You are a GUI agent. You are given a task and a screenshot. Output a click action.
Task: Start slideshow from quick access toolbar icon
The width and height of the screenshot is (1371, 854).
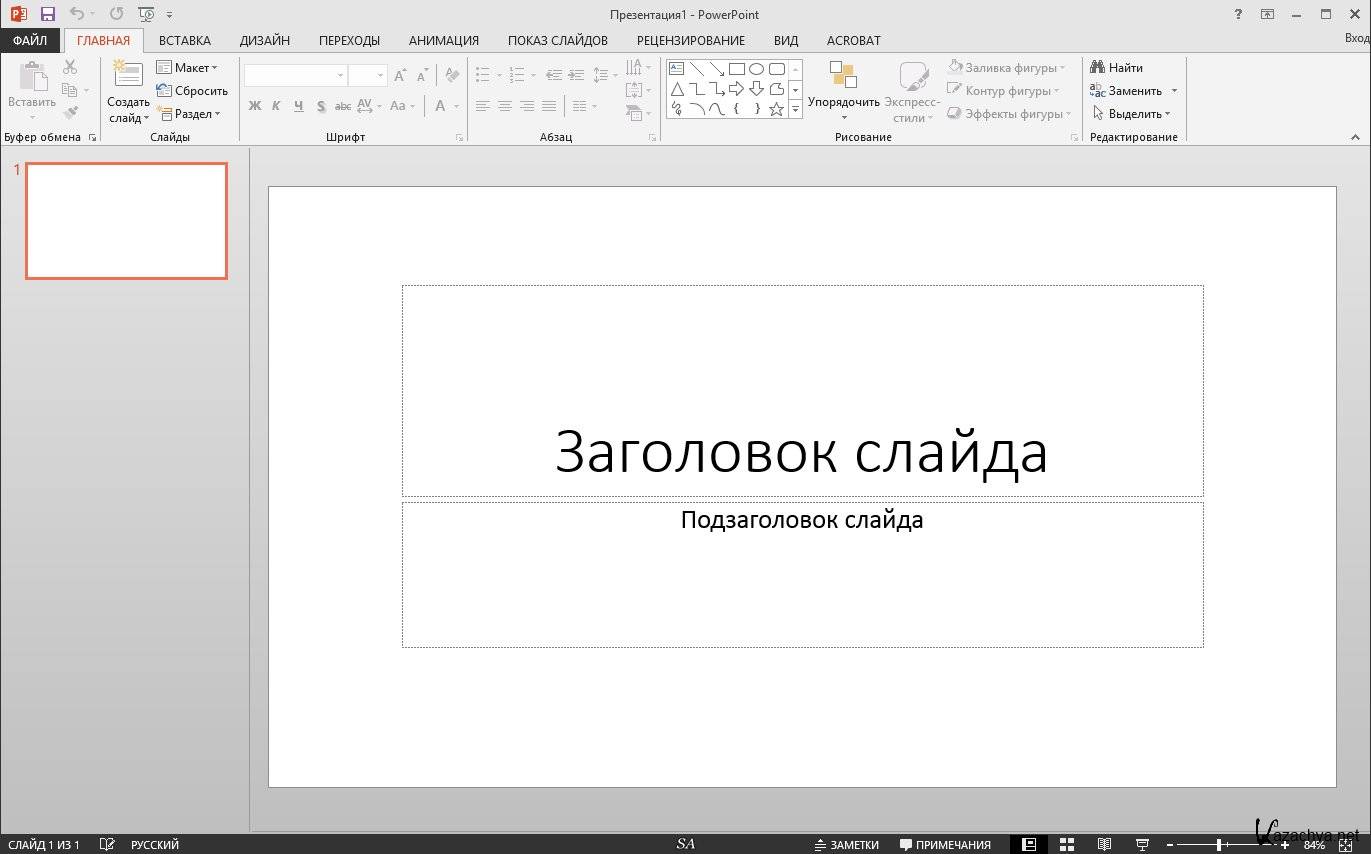147,14
